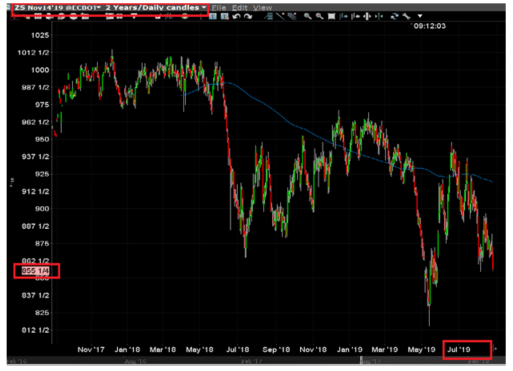Open chart settings via wrench icon

click(x=406, y=16)
